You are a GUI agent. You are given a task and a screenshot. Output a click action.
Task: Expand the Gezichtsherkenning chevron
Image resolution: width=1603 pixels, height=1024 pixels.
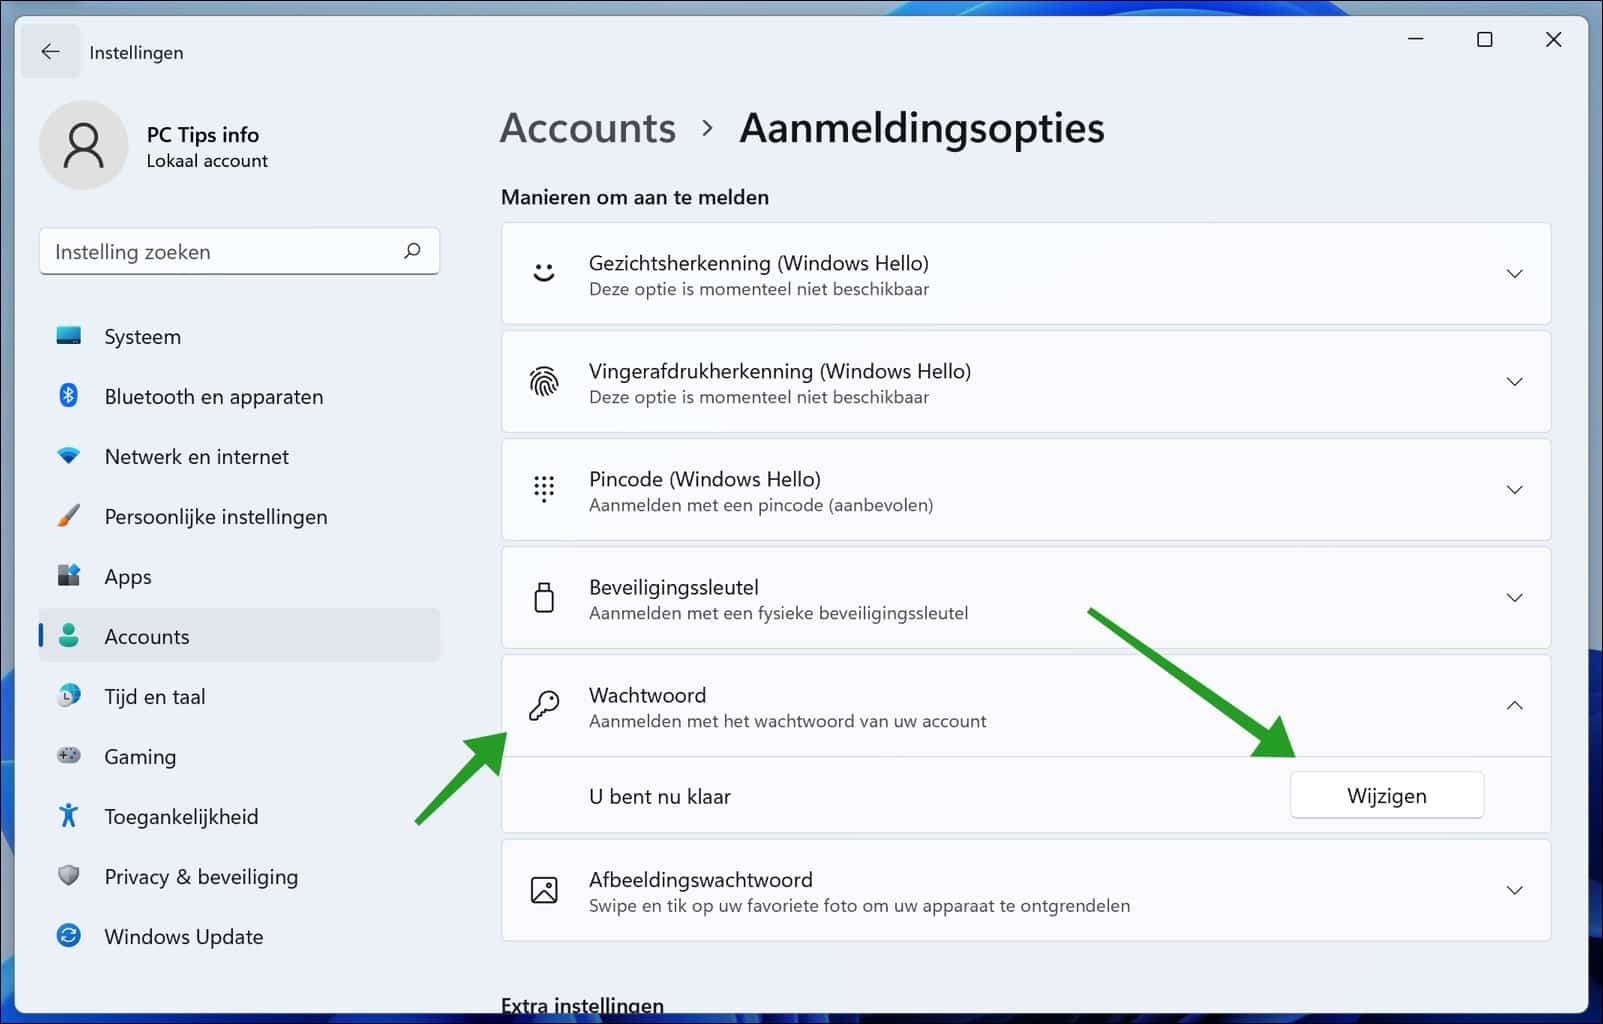click(x=1515, y=273)
